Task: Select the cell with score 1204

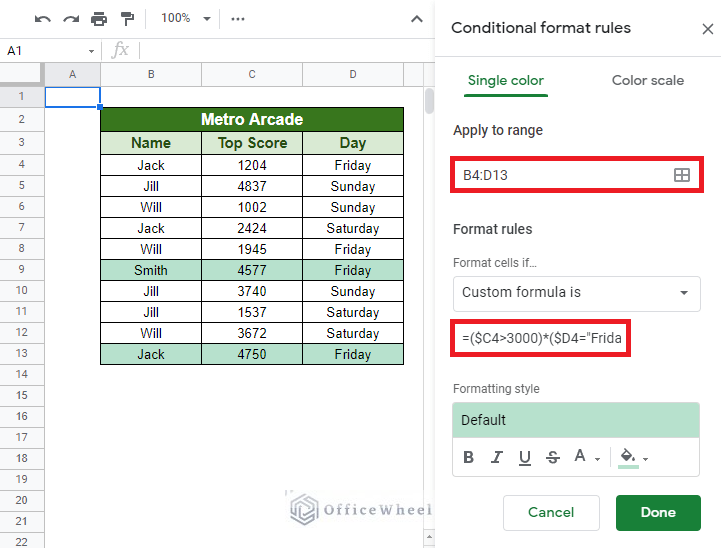Action: point(252,165)
